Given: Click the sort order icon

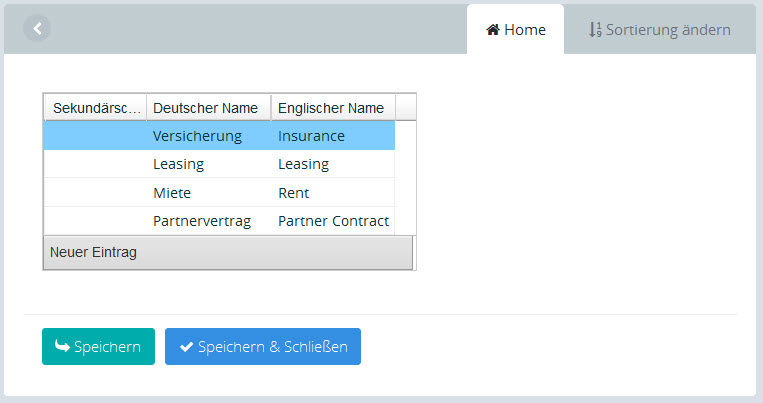Looking at the screenshot, I should pos(595,30).
